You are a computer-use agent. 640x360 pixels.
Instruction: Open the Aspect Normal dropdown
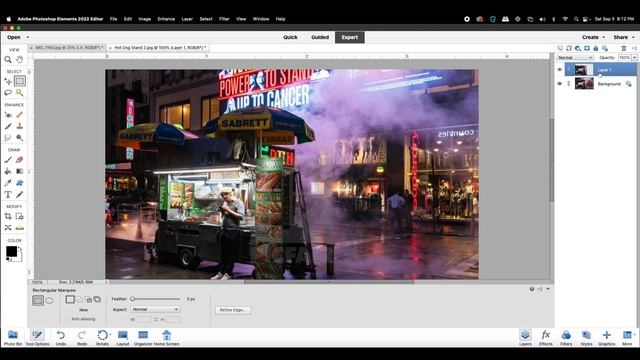coord(155,309)
